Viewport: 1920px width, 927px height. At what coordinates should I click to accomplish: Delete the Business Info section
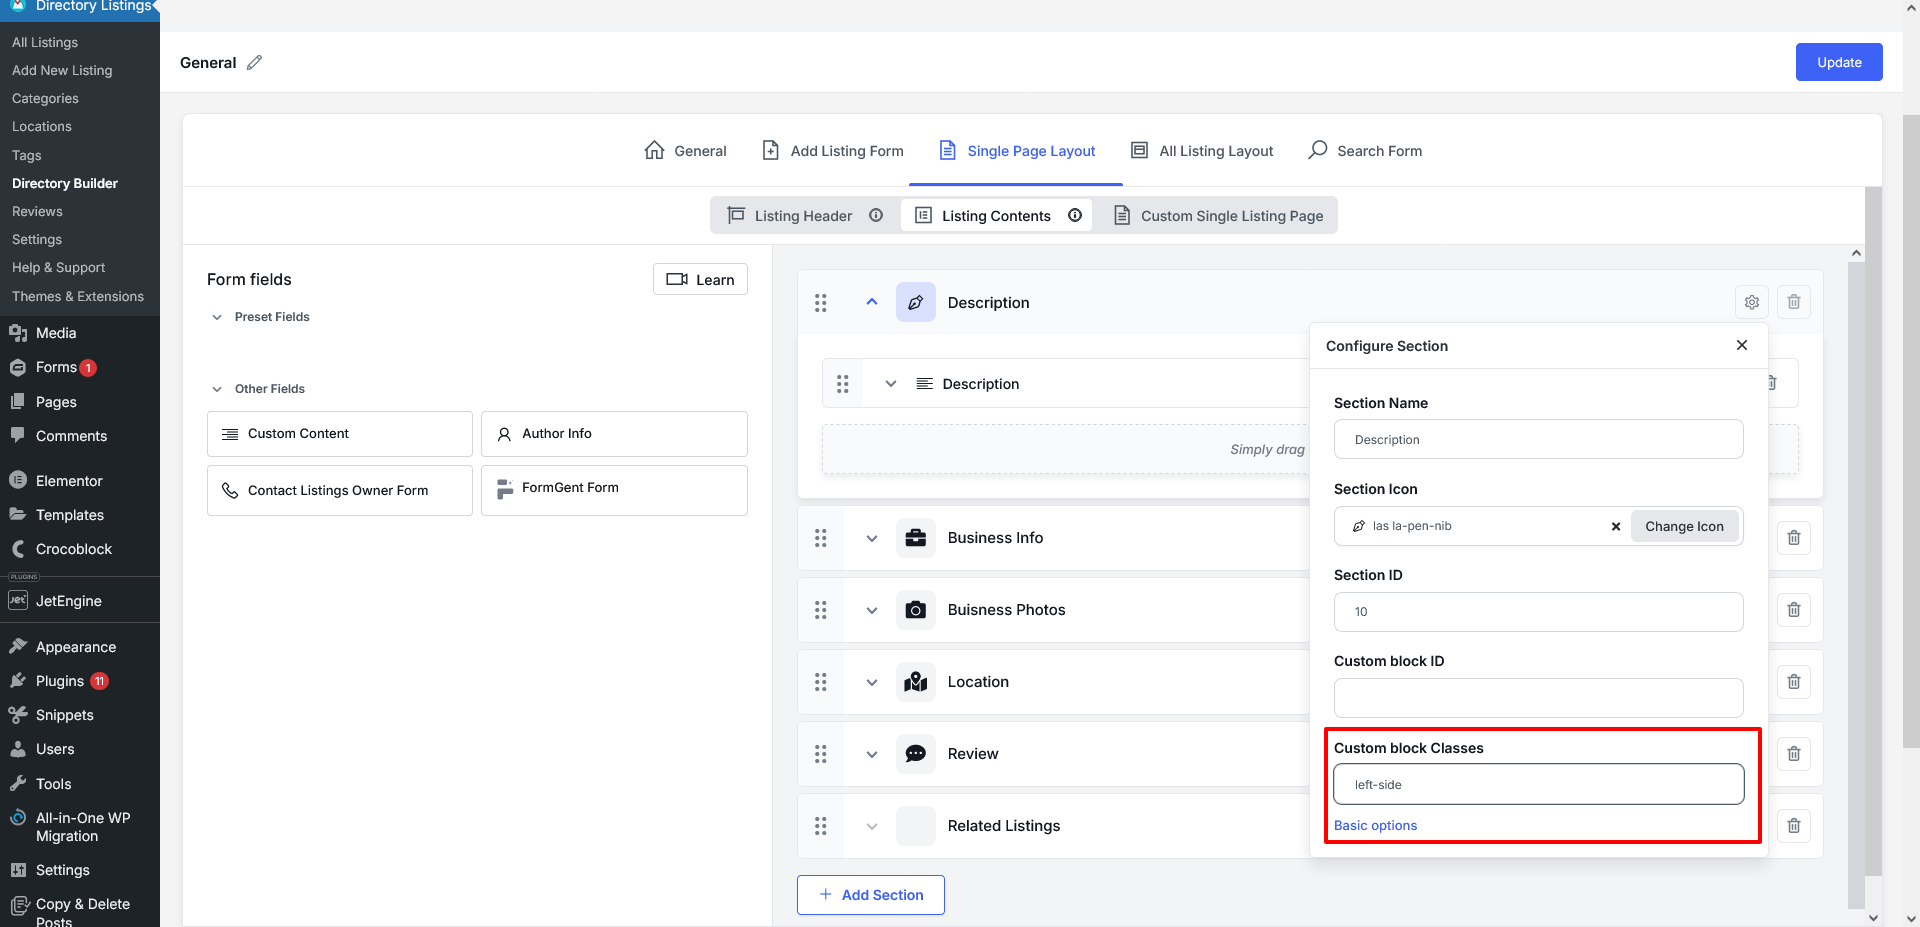point(1793,538)
